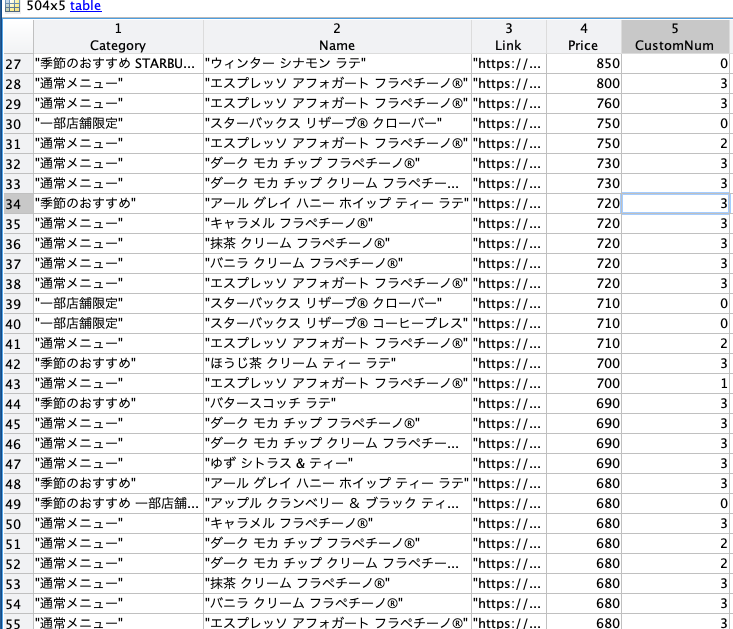The width and height of the screenshot is (733, 629).
Task: Click Category cell "季節のおすすめ STARBU..." in row 27
Action: coord(118,64)
